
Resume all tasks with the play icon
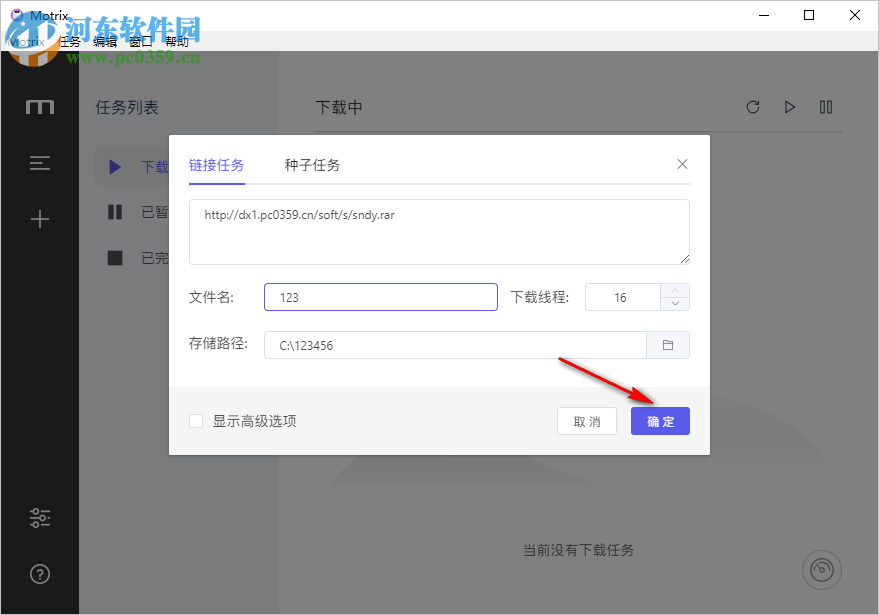789,107
